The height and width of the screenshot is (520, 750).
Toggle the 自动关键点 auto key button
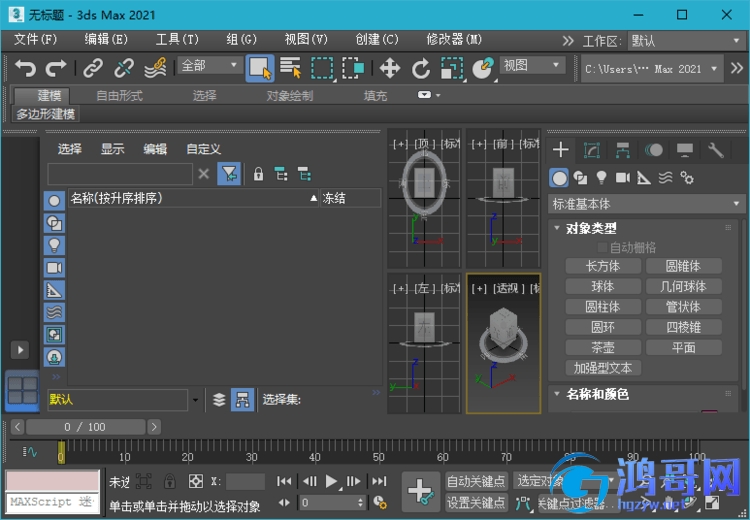coord(476,481)
